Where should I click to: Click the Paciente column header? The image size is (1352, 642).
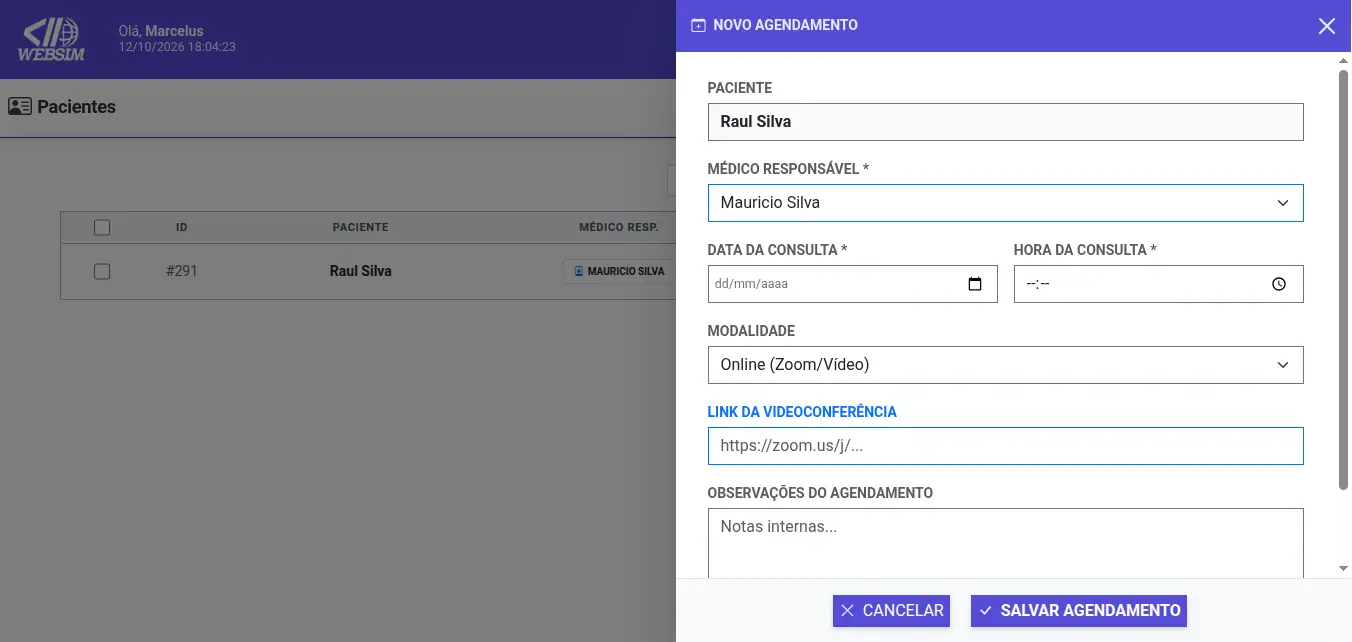point(360,227)
